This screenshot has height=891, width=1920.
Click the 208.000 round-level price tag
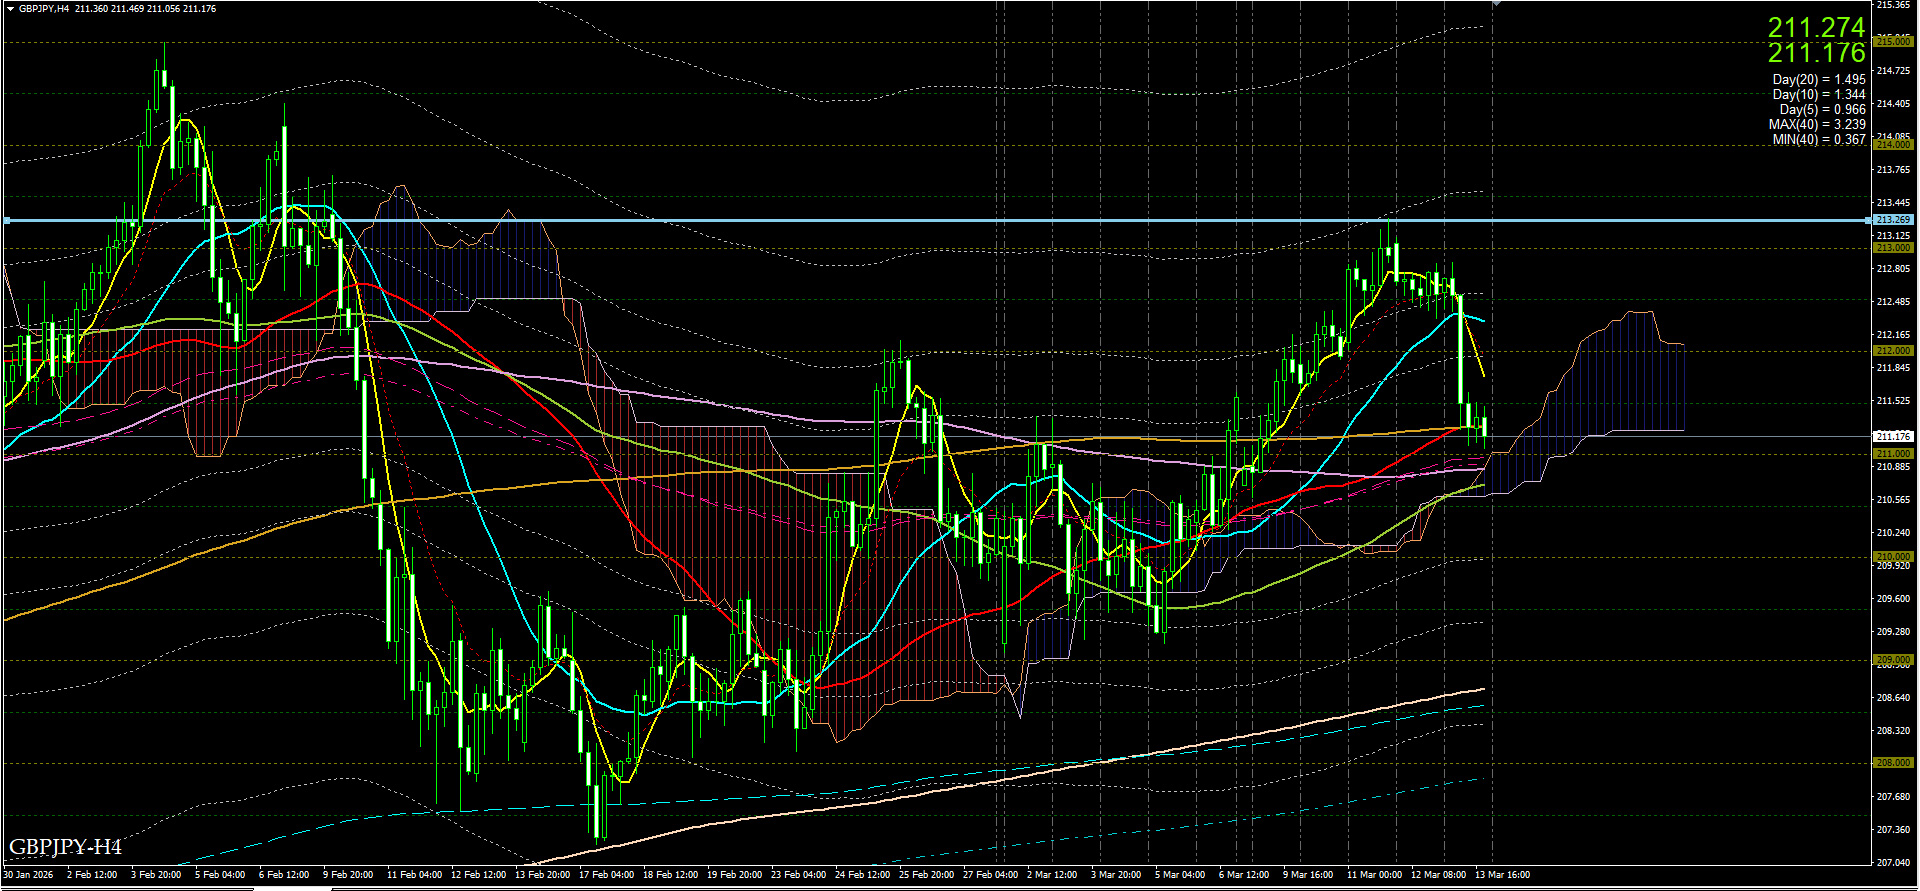tap(1893, 763)
